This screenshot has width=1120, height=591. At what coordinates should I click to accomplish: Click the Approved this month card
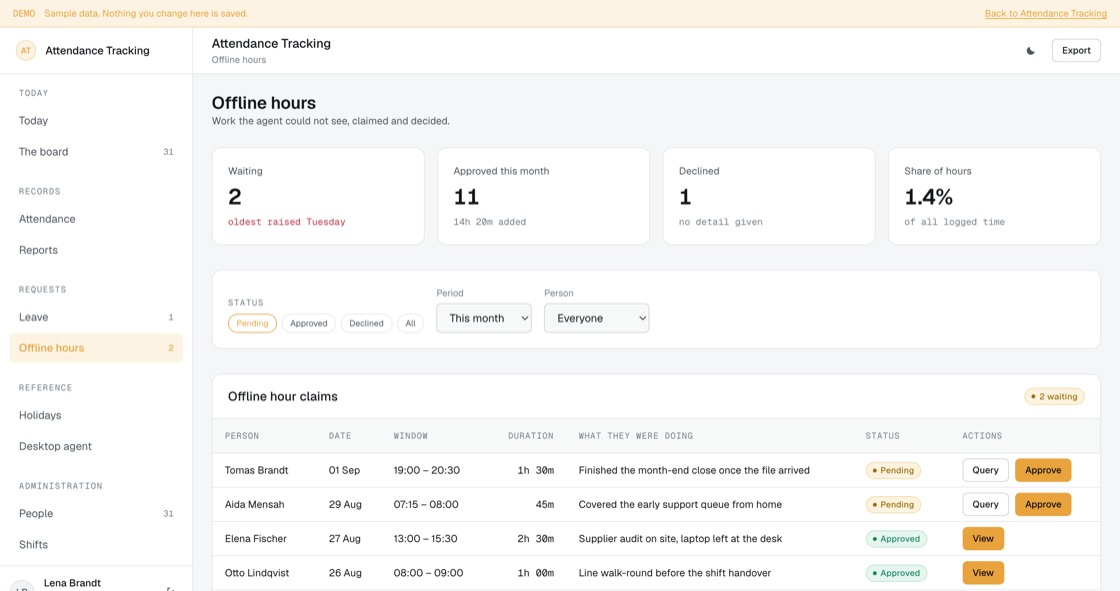544,197
